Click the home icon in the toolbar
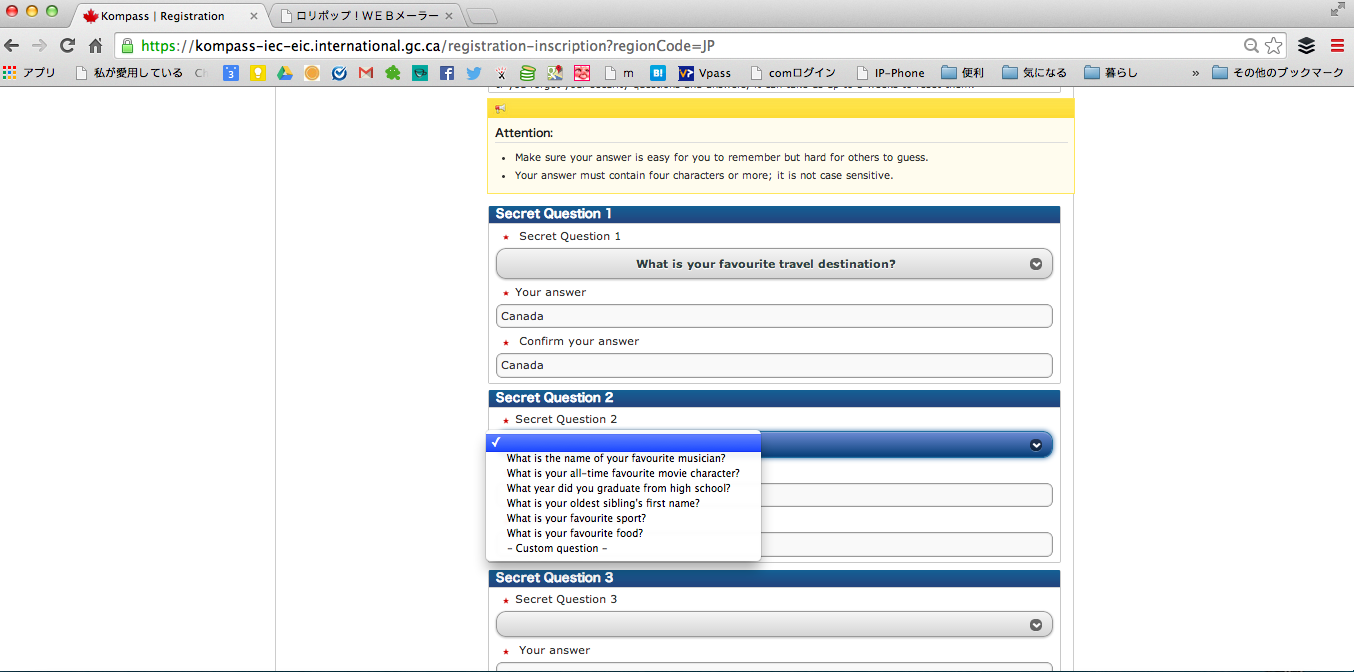The height and width of the screenshot is (672, 1354). click(x=96, y=46)
